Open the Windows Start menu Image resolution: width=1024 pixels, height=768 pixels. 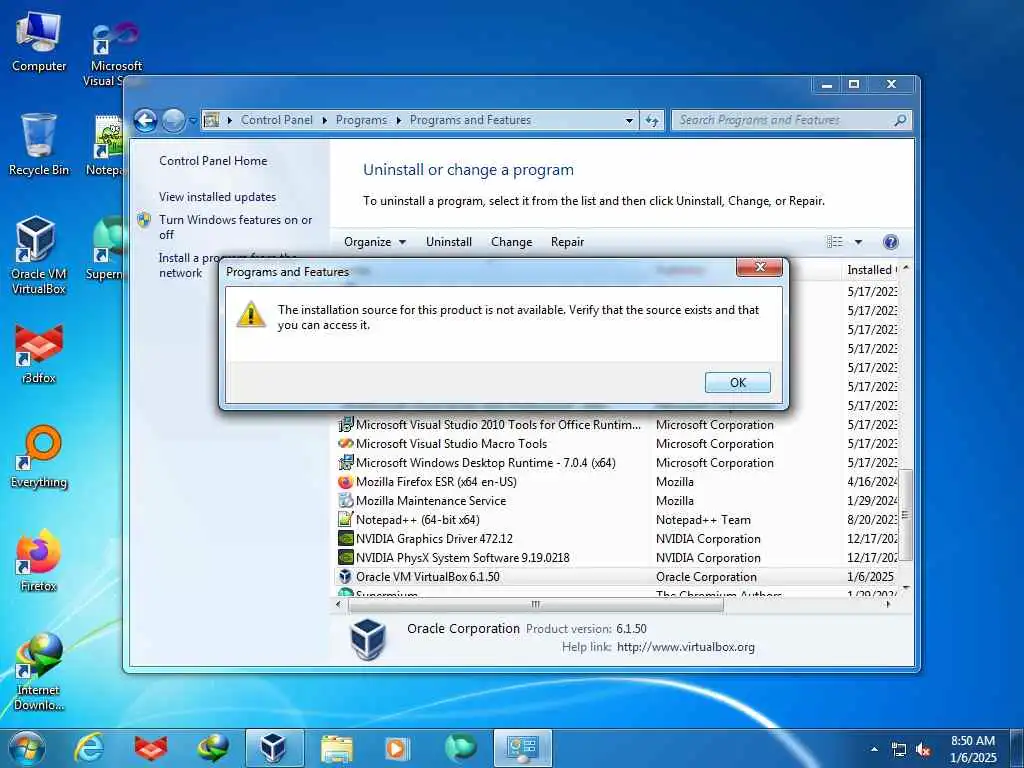27,748
